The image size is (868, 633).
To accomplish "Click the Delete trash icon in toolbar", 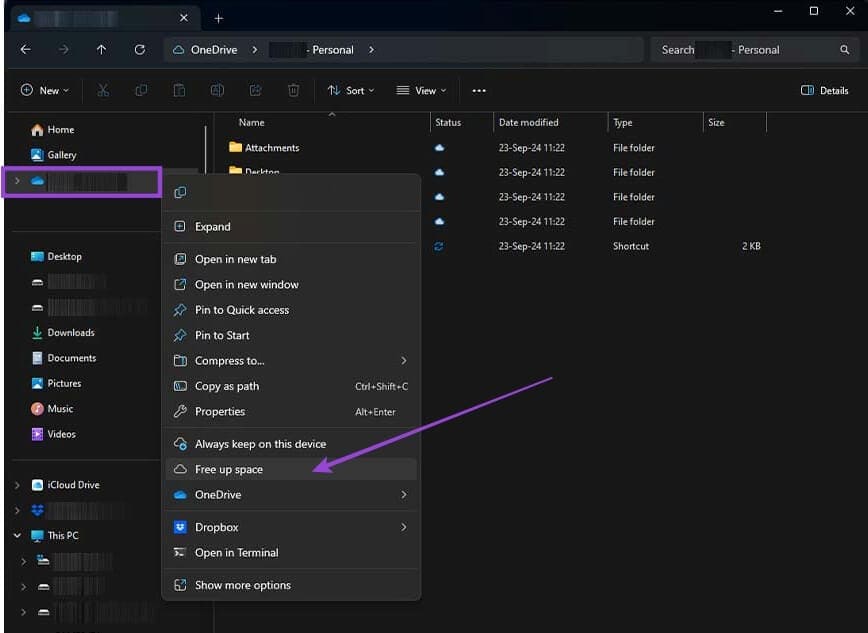I will point(293,90).
